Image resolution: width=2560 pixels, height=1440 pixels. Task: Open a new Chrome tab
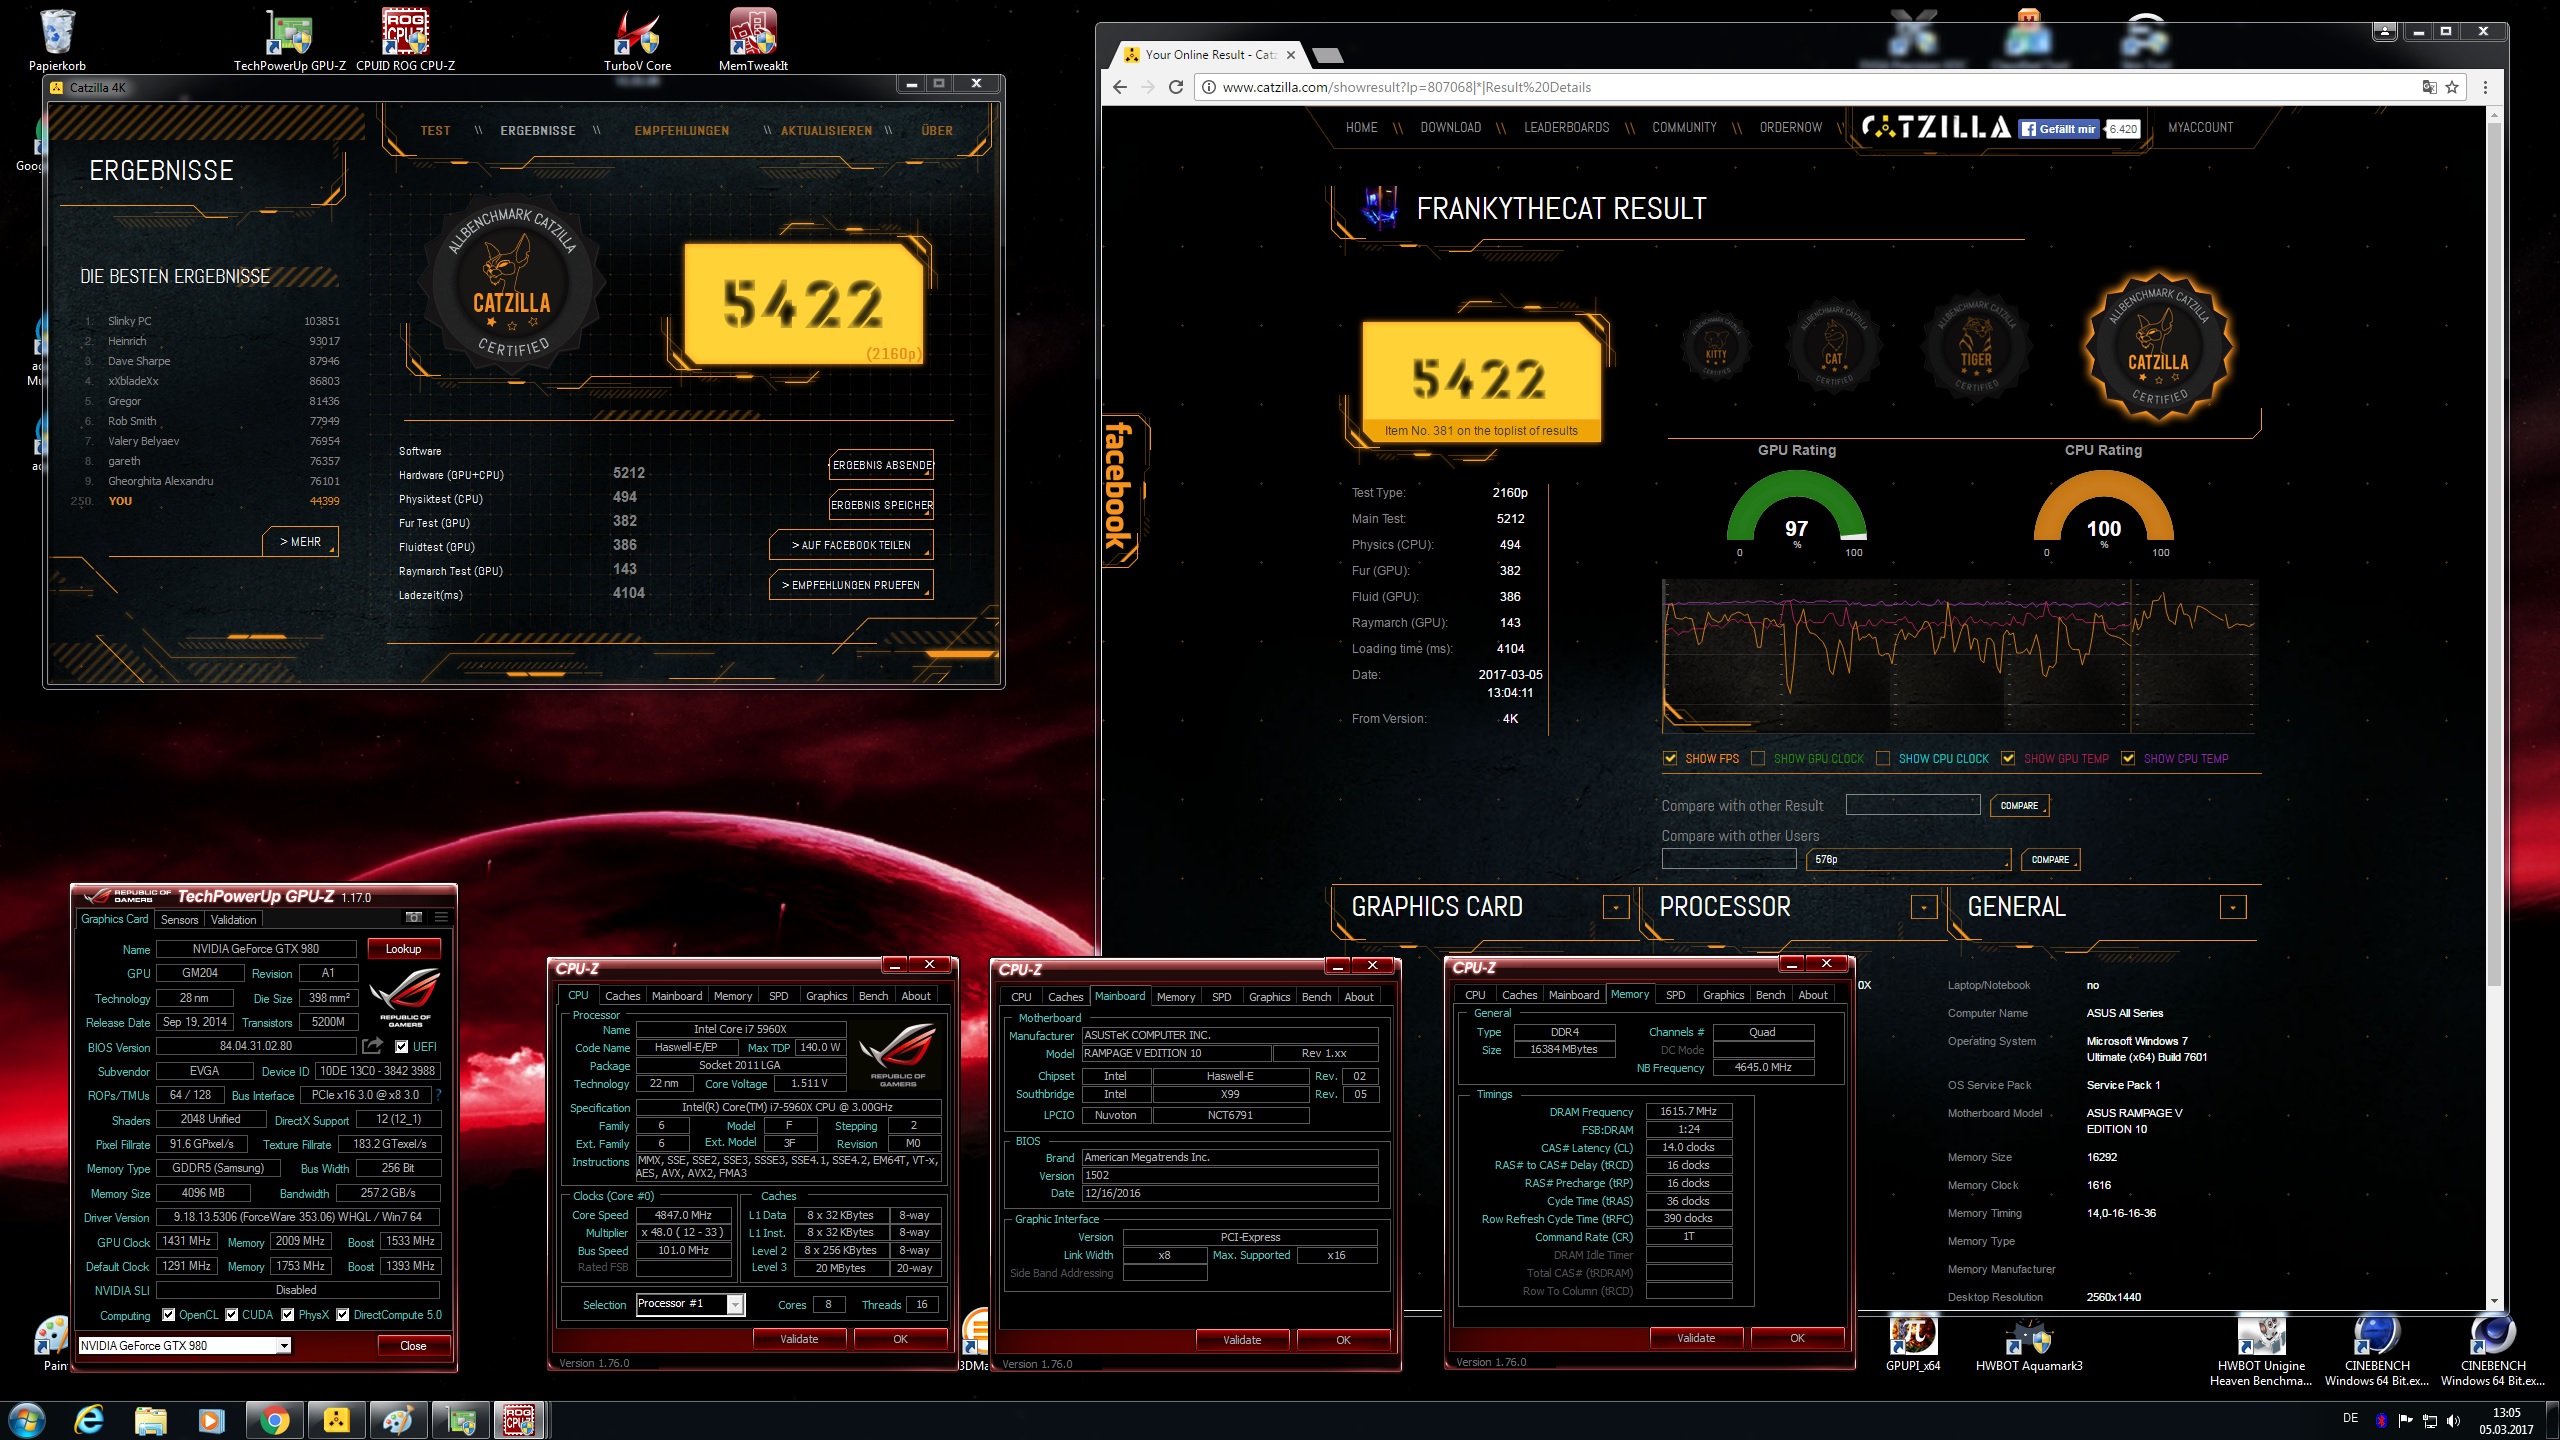pos(1326,55)
